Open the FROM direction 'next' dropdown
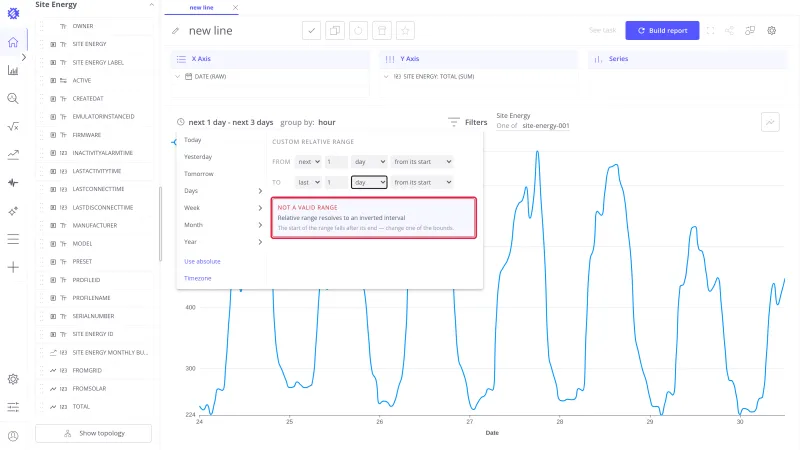800x450 pixels. coord(308,162)
